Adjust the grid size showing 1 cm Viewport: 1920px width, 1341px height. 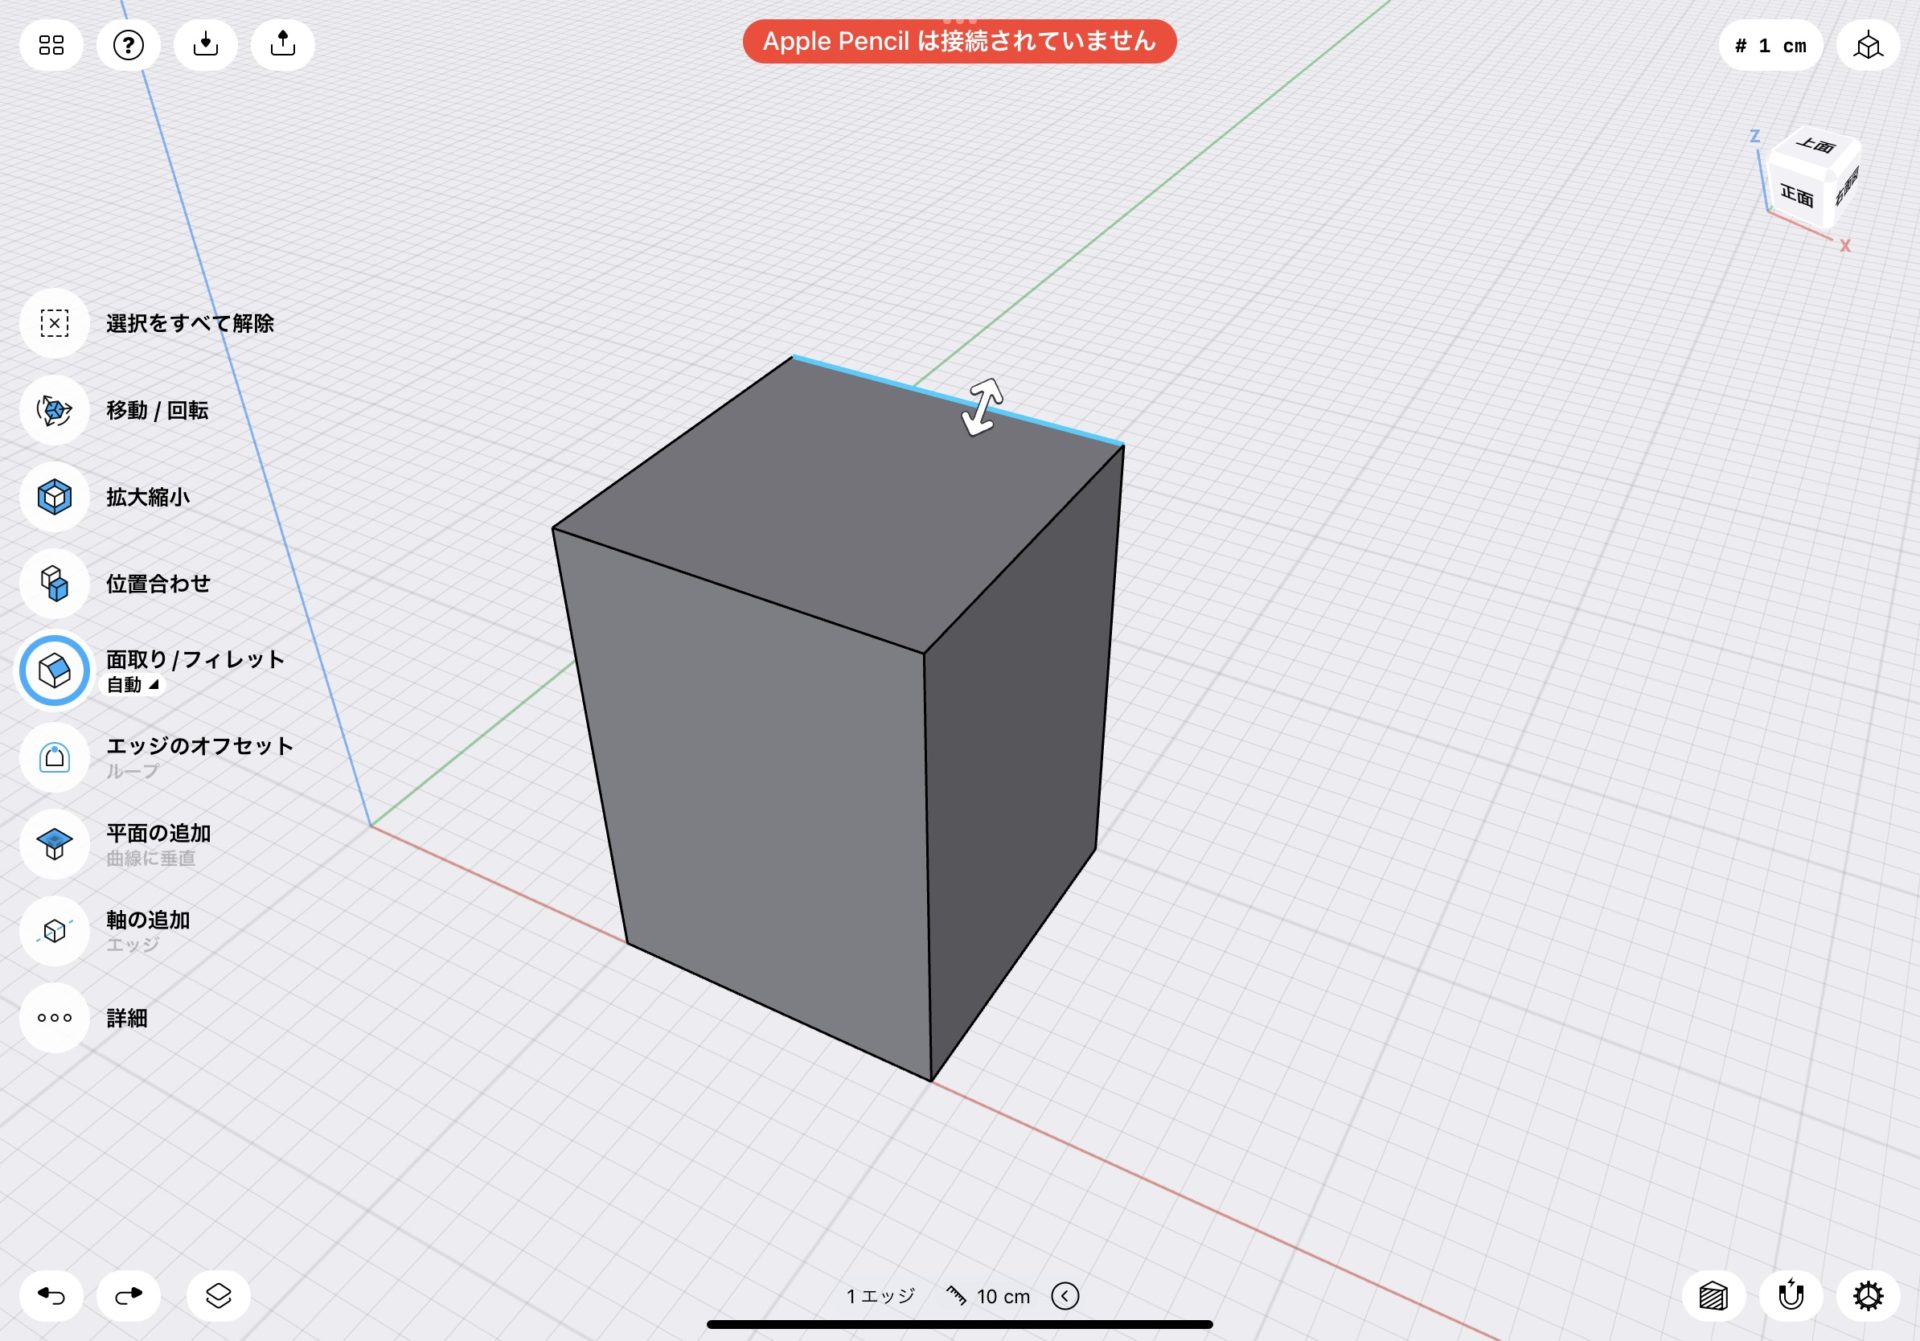point(1769,45)
